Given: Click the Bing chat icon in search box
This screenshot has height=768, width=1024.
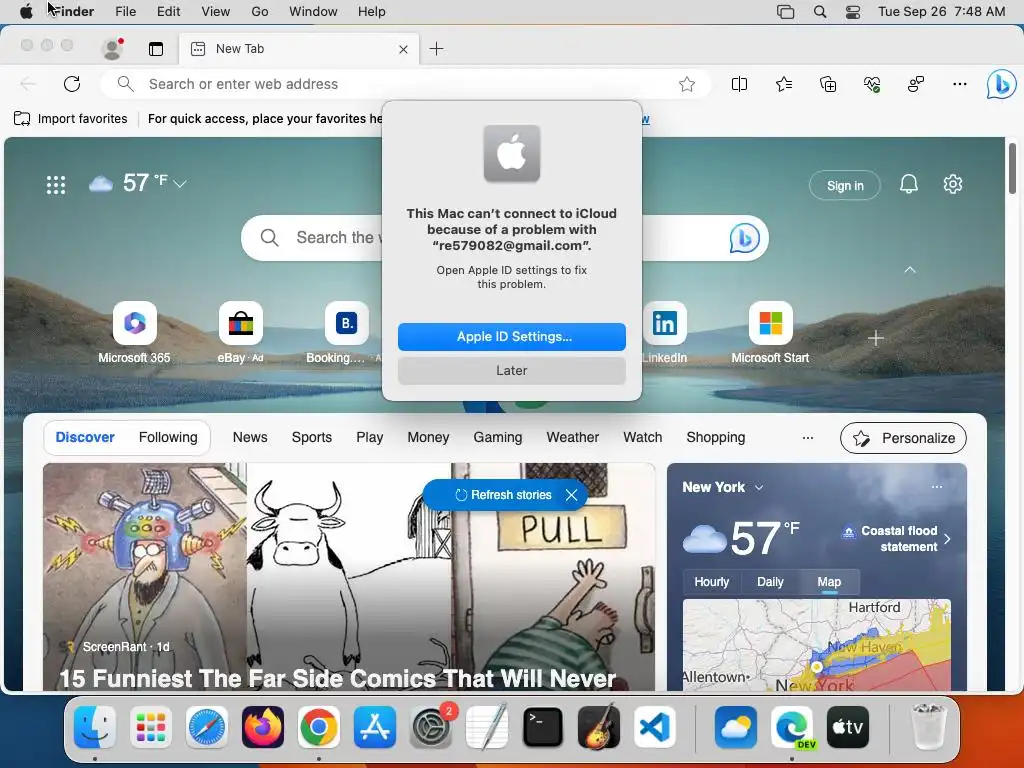Looking at the screenshot, I should 744,238.
